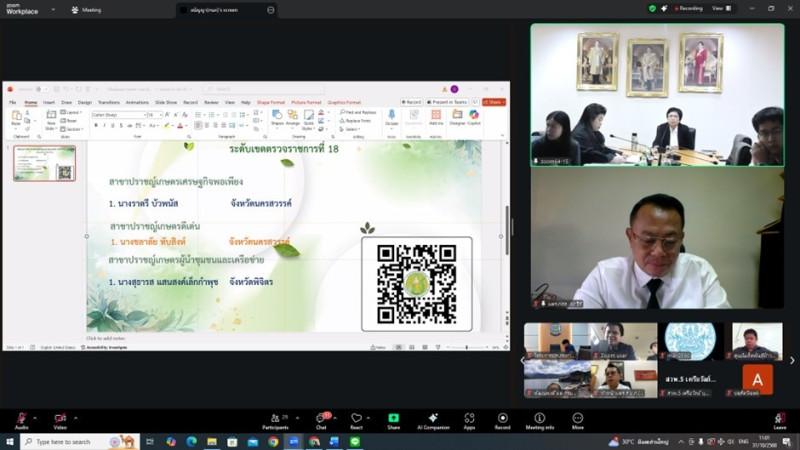
Task: Open the Participants panel
Action: 275,420
